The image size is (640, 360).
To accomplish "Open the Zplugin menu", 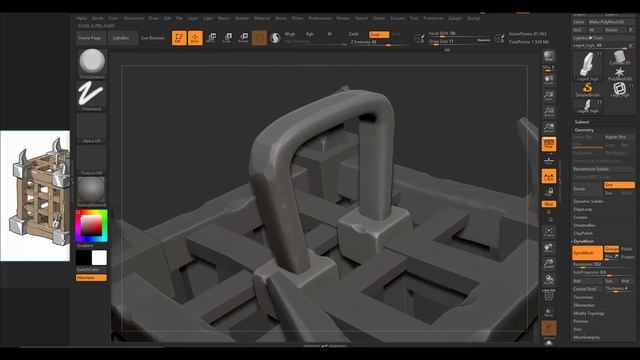I will [x=455, y=18].
